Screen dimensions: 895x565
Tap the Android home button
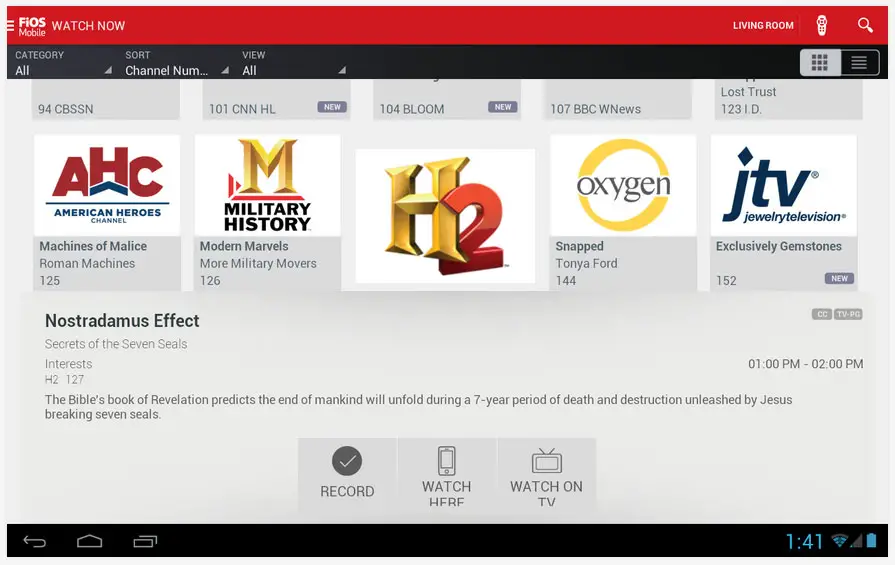click(x=90, y=541)
